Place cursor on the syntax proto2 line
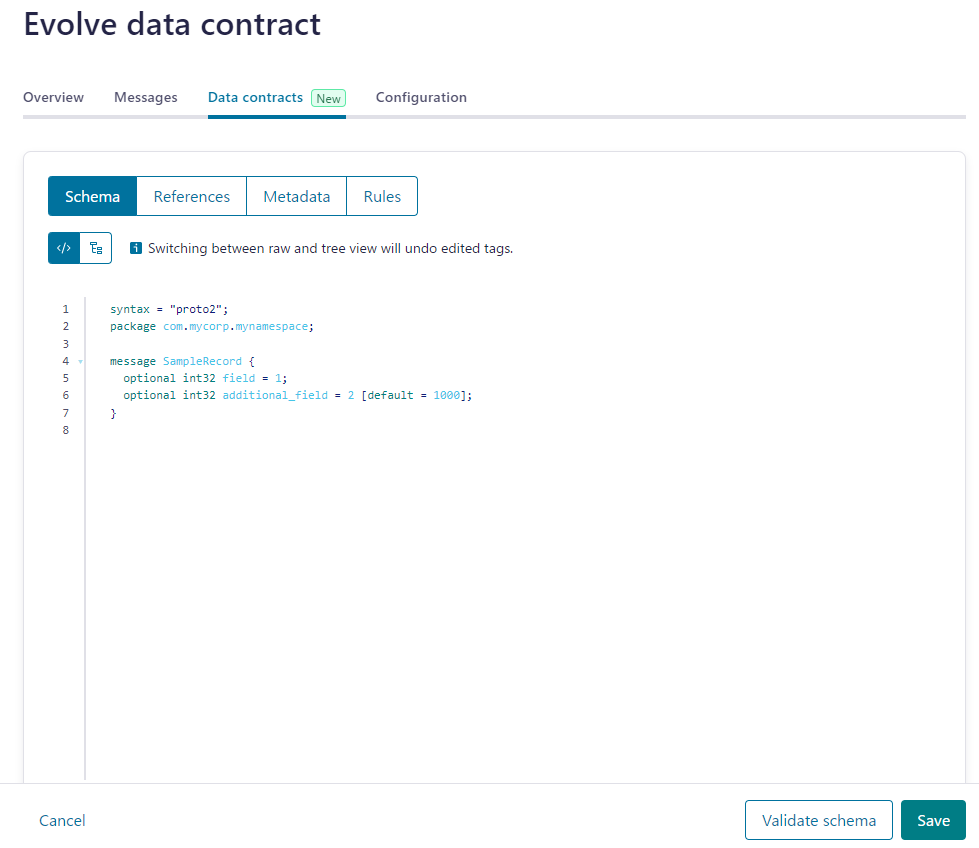Image resolution: width=979 pixels, height=848 pixels. [x=169, y=309]
